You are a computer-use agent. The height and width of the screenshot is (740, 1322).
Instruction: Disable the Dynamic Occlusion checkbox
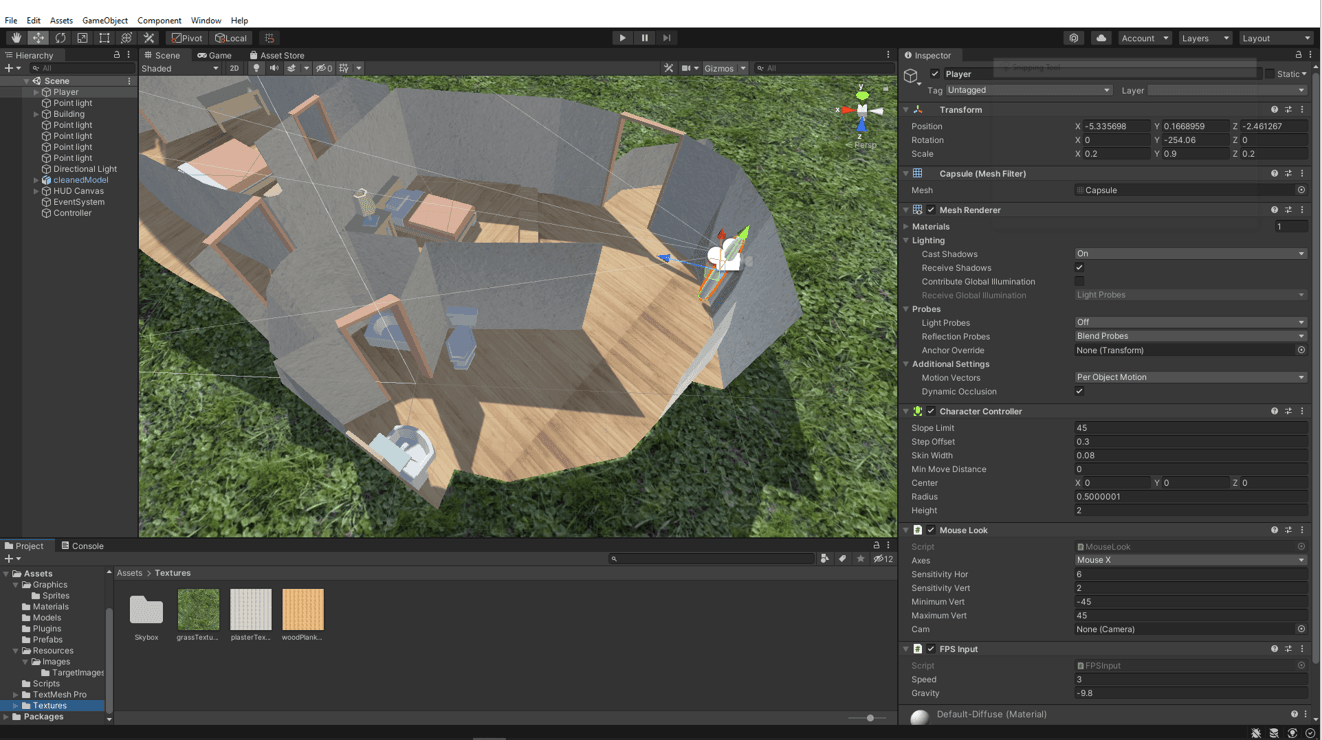1079,391
